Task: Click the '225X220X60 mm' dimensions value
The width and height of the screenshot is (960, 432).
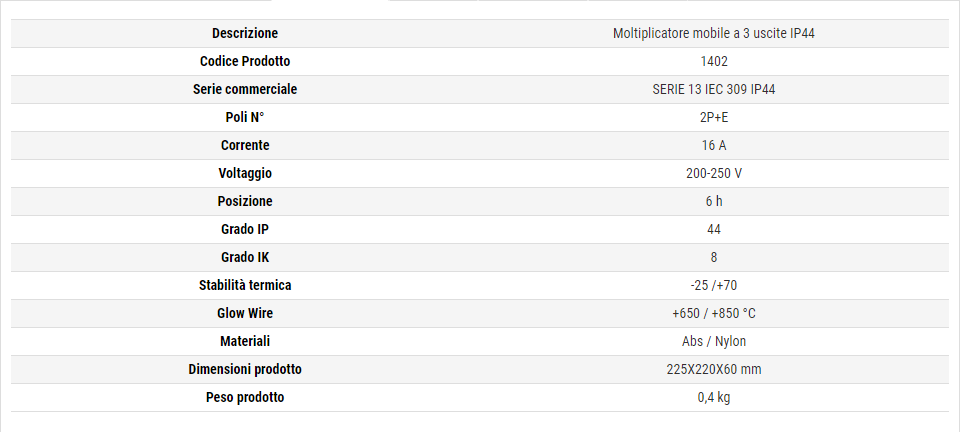Action: click(x=714, y=370)
